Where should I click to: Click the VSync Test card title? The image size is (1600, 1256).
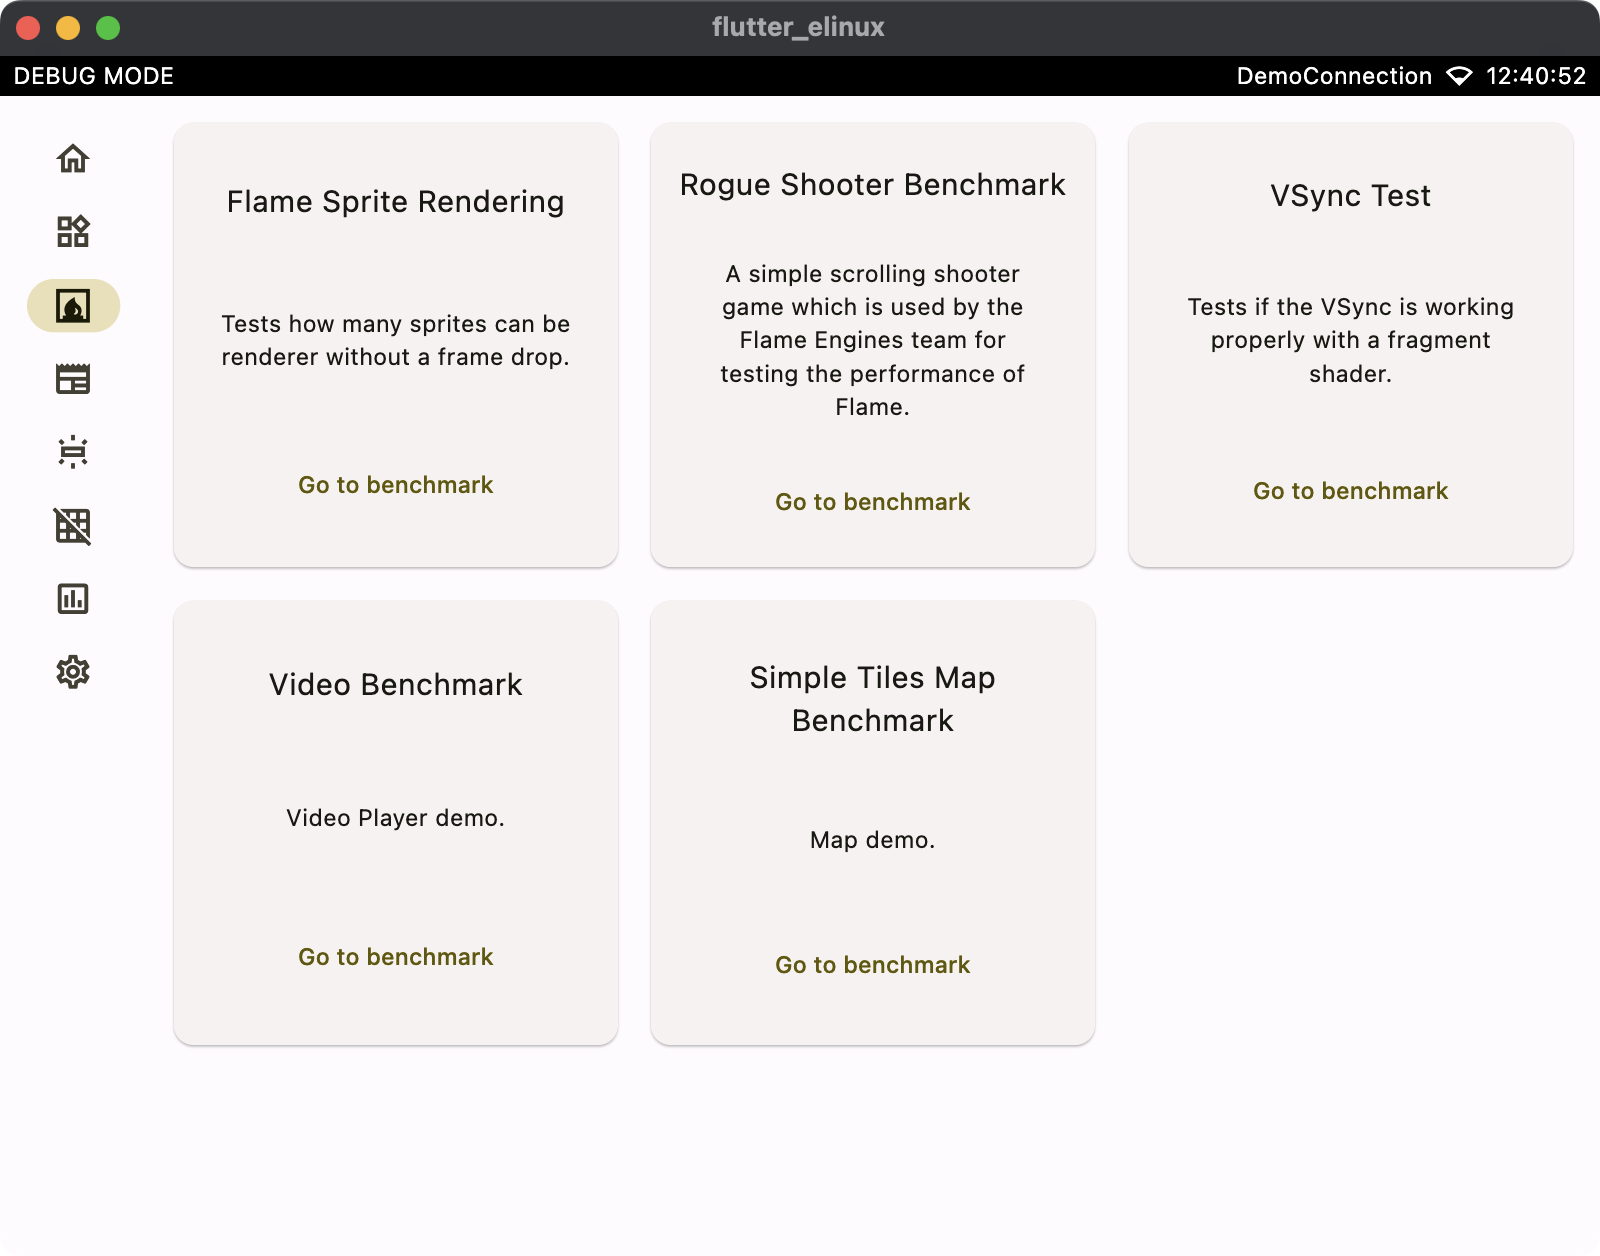(x=1351, y=196)
